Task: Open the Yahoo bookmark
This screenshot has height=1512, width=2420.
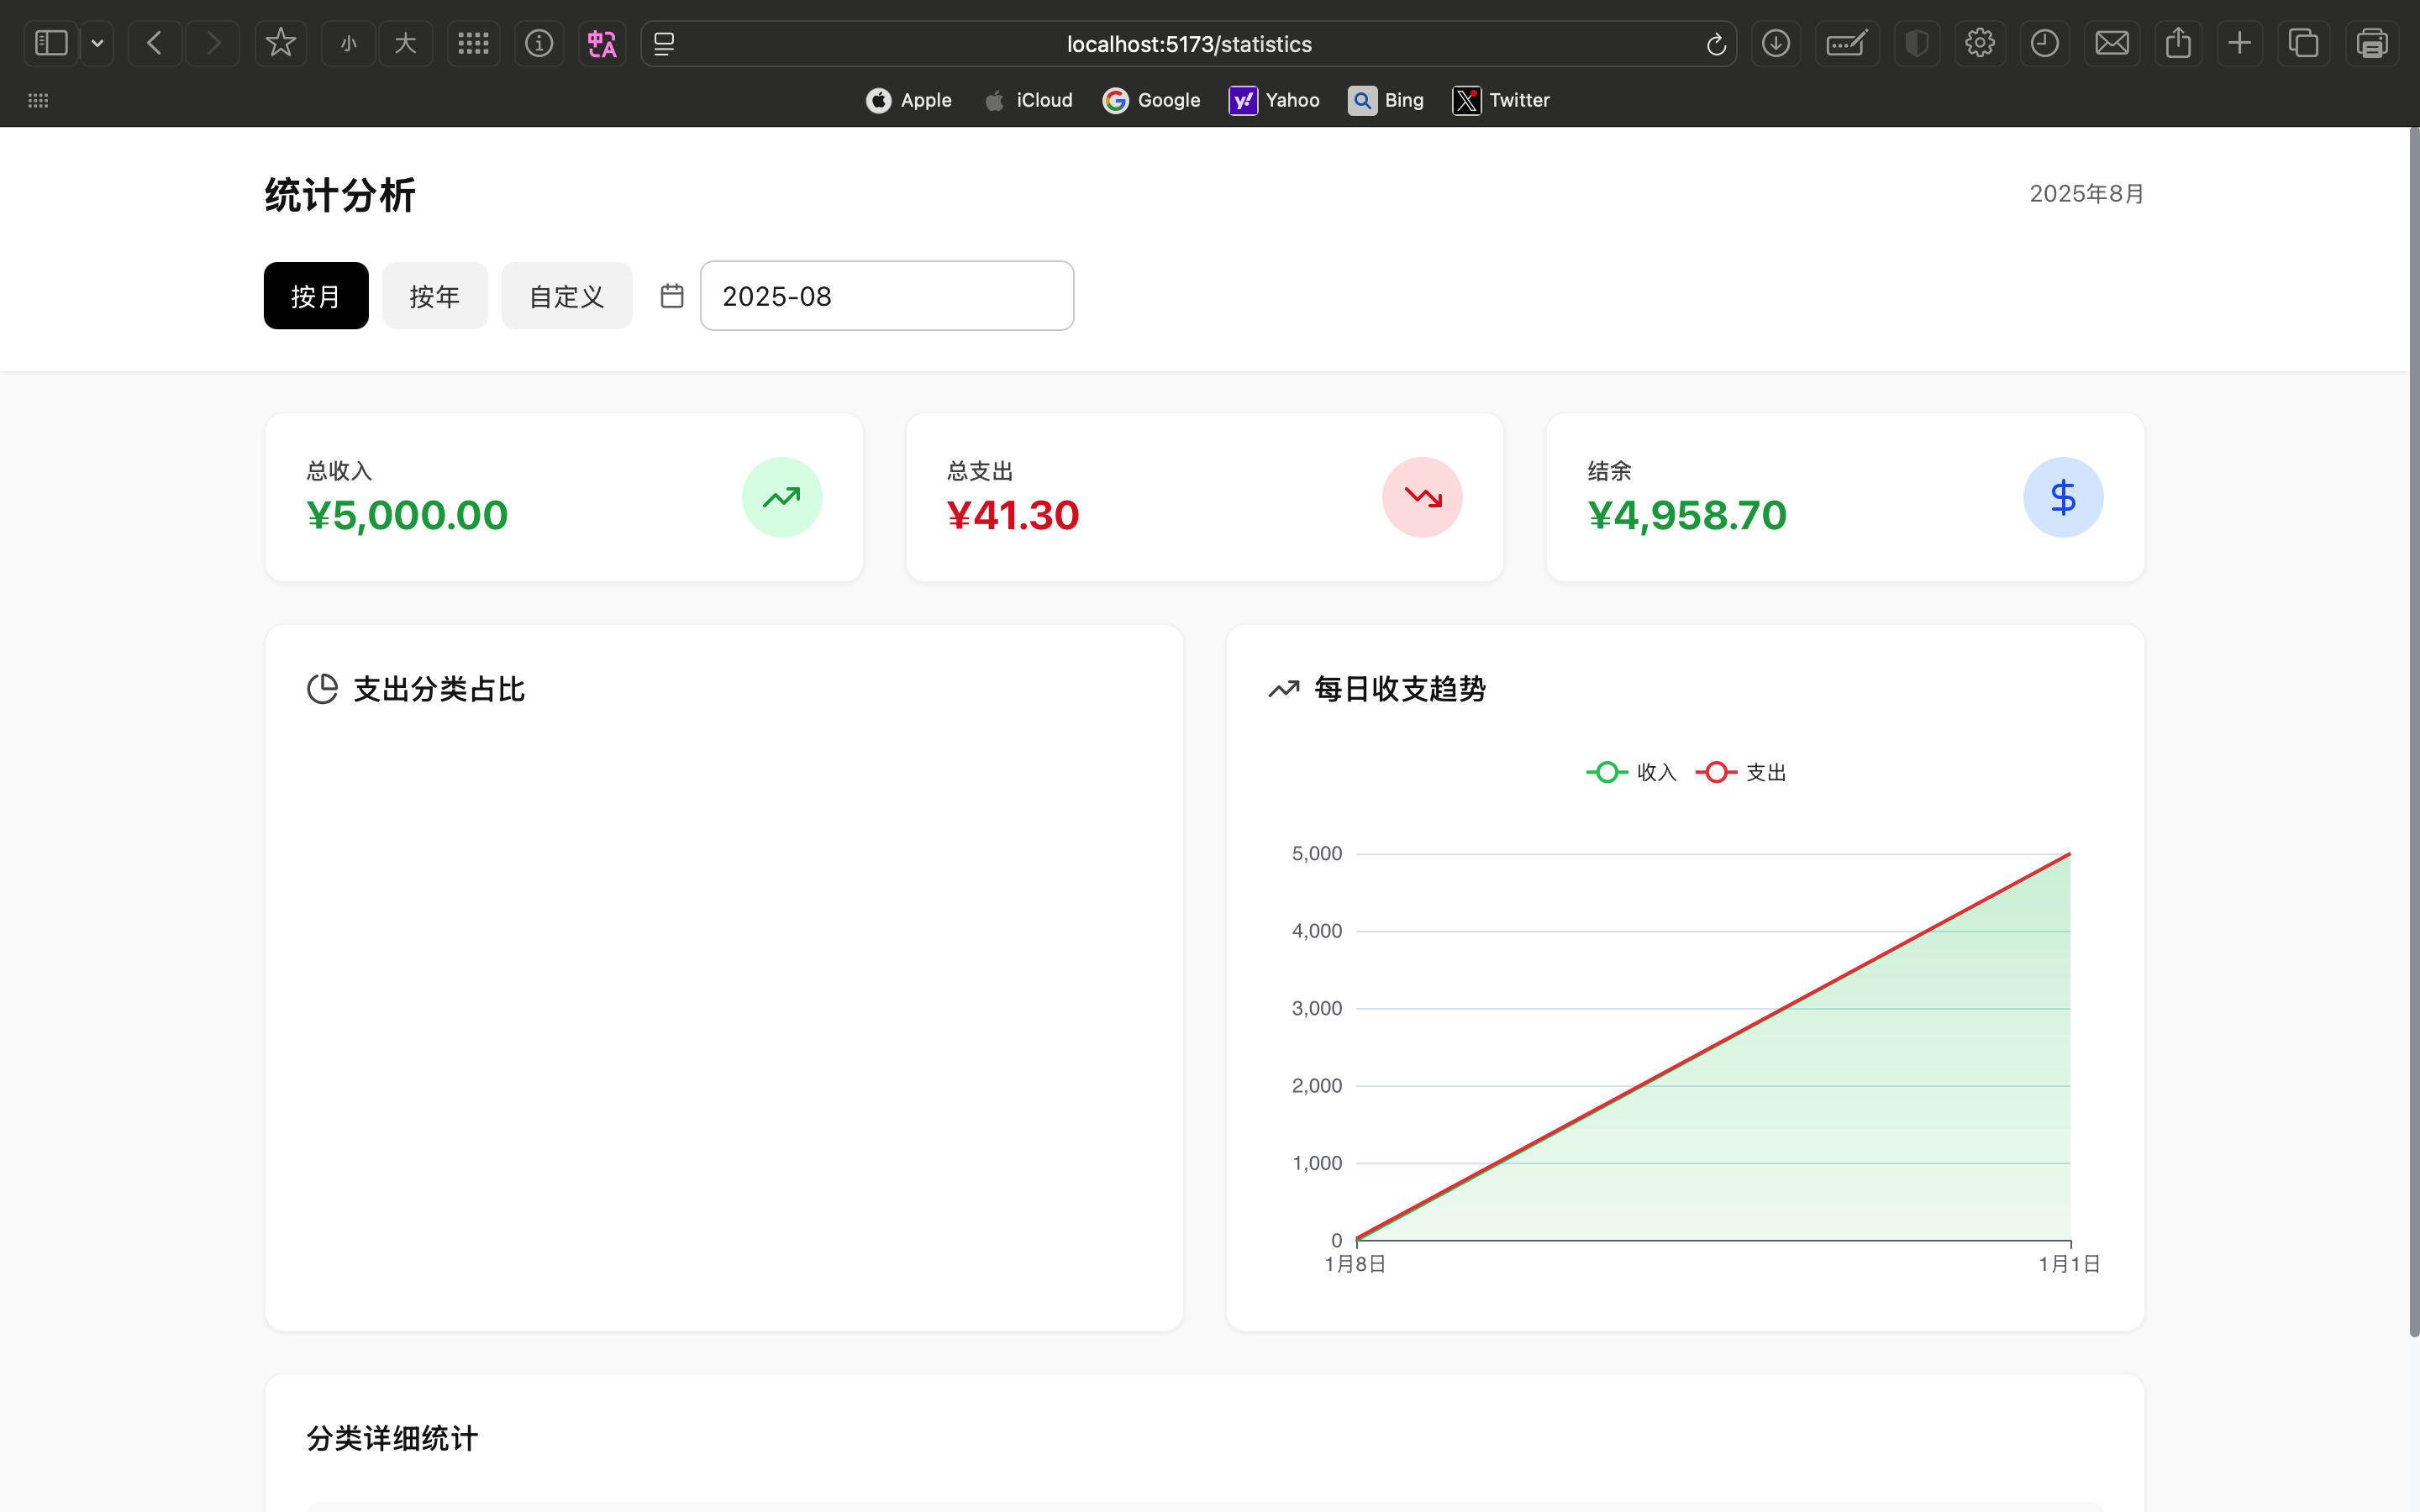Action: pos(1274,100)
